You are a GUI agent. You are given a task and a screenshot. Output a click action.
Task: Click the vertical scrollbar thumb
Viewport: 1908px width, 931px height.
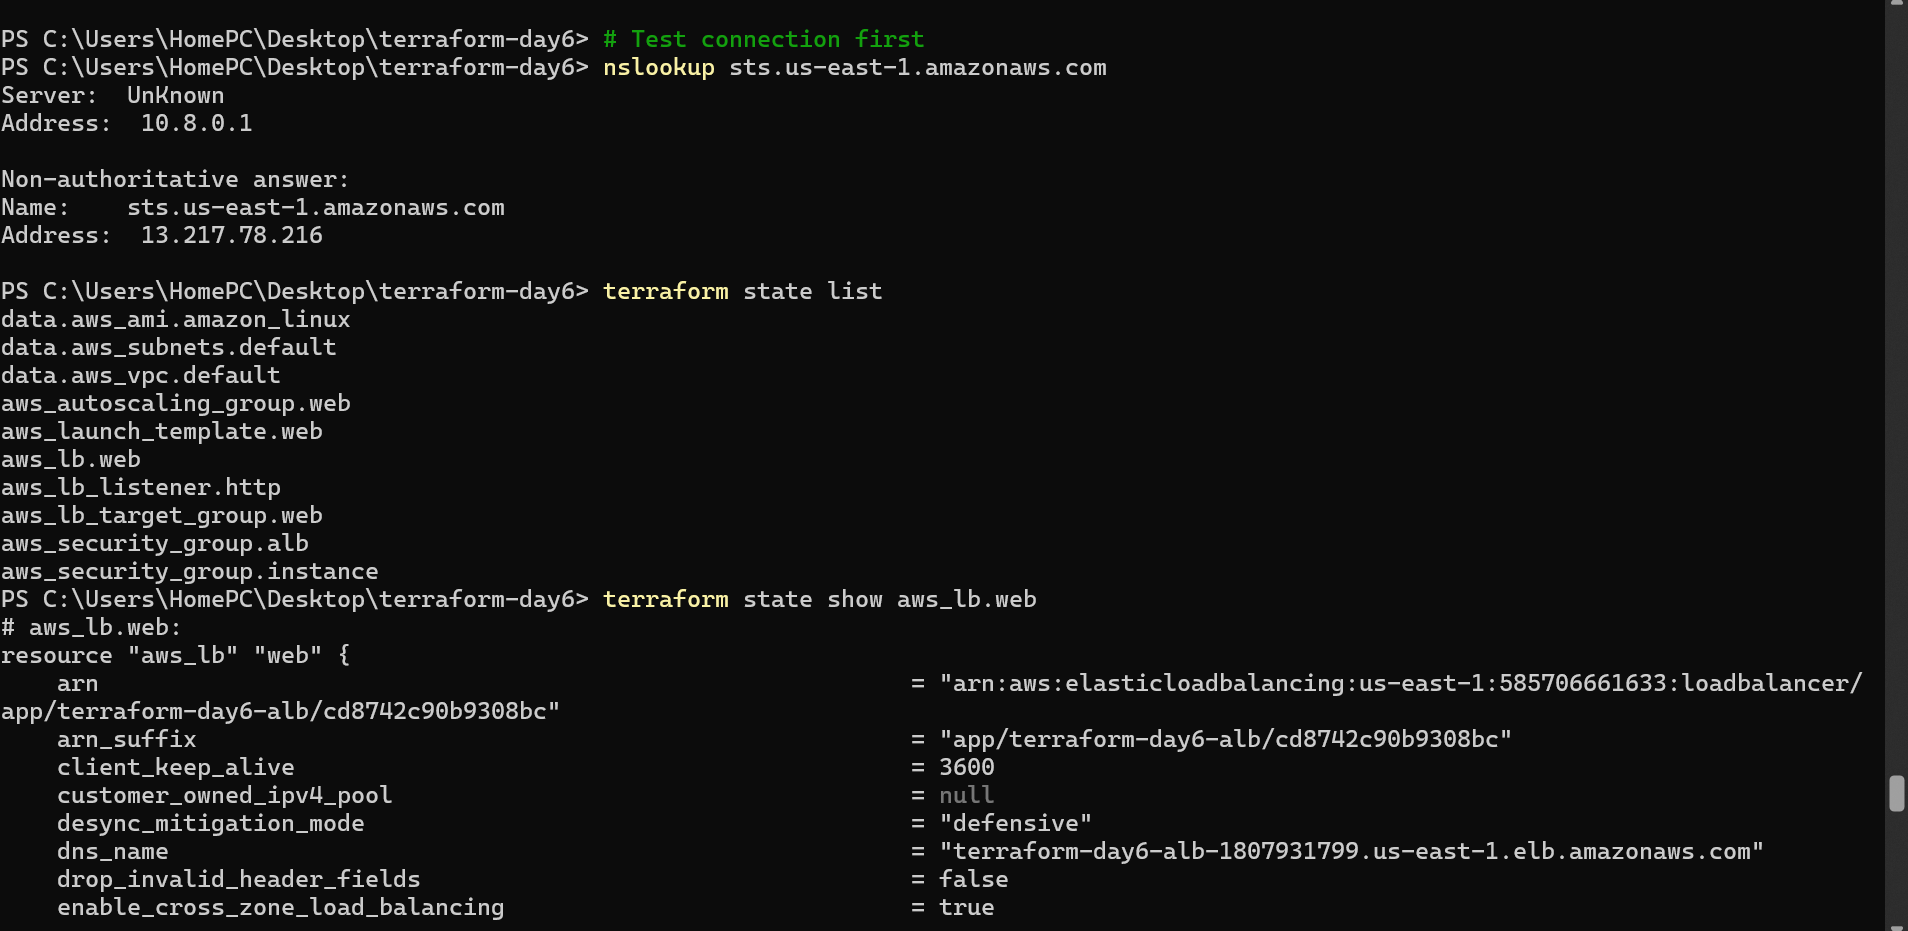click(x=1896, y=794)
